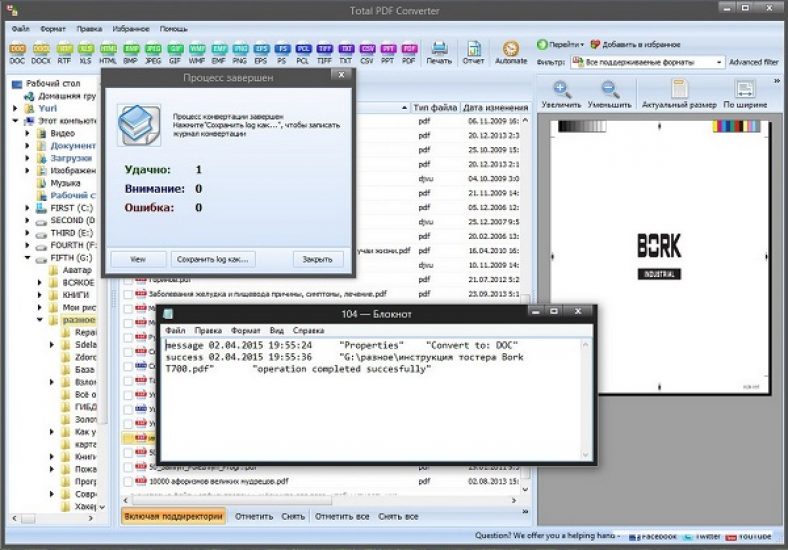The width and height of the screenshot is (788, 550).
Task: Expand THIRD (E:) drive node
Action: point(28,233)
